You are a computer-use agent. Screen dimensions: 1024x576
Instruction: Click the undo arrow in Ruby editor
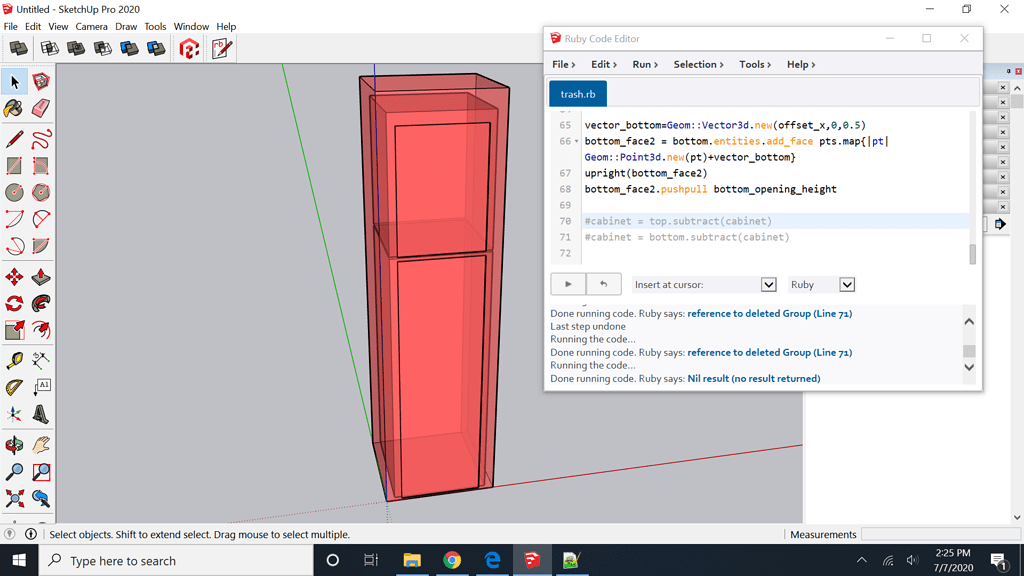pyautogui.click(x=605, y=284)
